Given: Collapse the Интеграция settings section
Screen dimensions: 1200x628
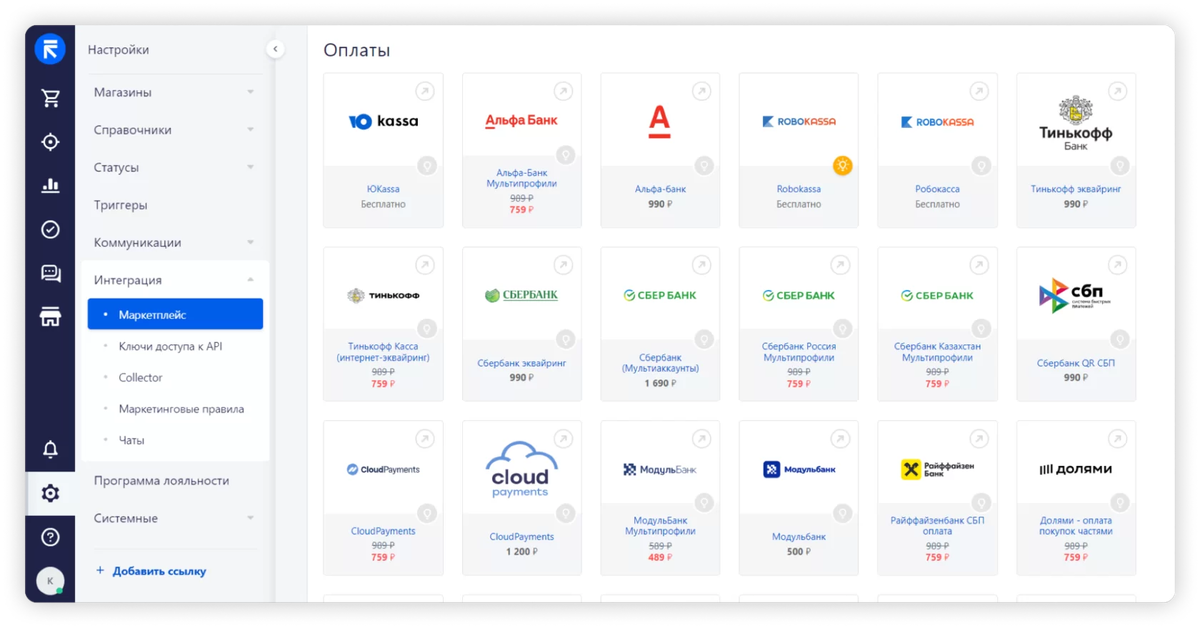Looking at the screenshot, I should click(x=174, y=280).
